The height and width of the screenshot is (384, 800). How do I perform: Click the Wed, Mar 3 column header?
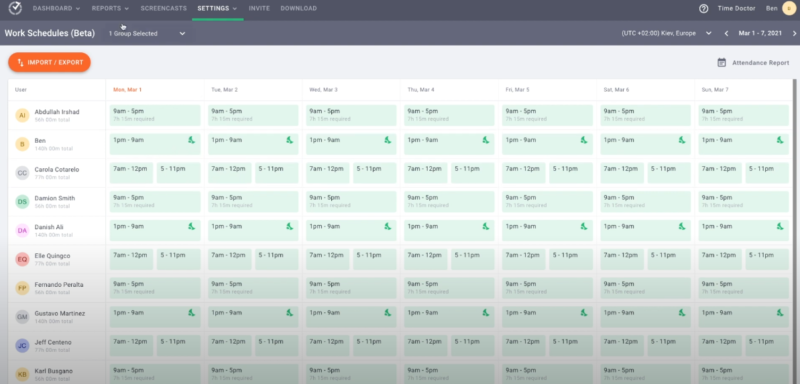point(323,90)
